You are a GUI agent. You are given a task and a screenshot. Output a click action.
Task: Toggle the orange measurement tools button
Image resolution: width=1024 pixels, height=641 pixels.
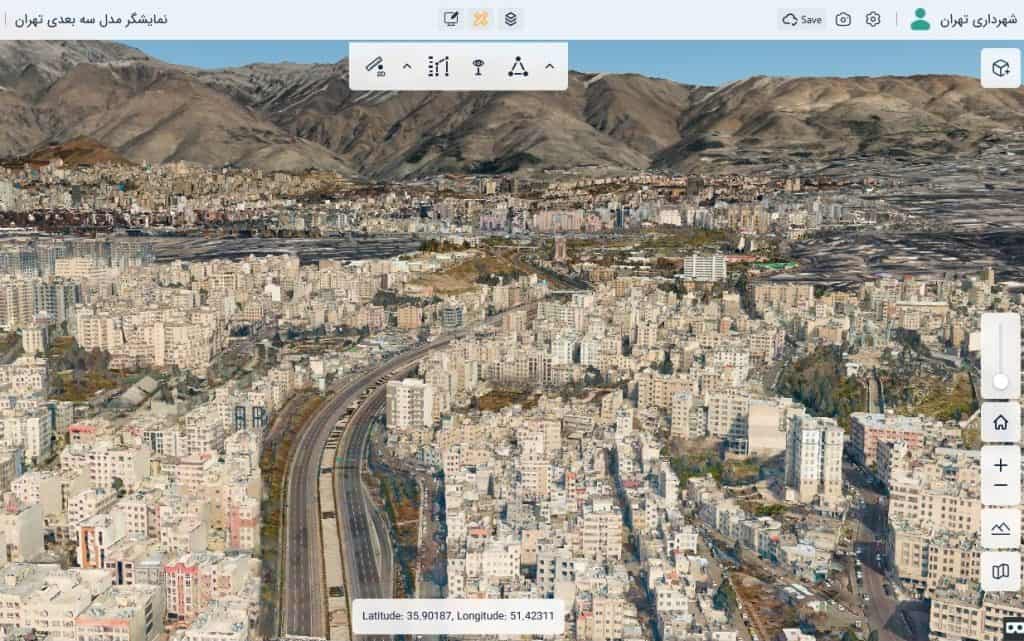click(481, 19)
